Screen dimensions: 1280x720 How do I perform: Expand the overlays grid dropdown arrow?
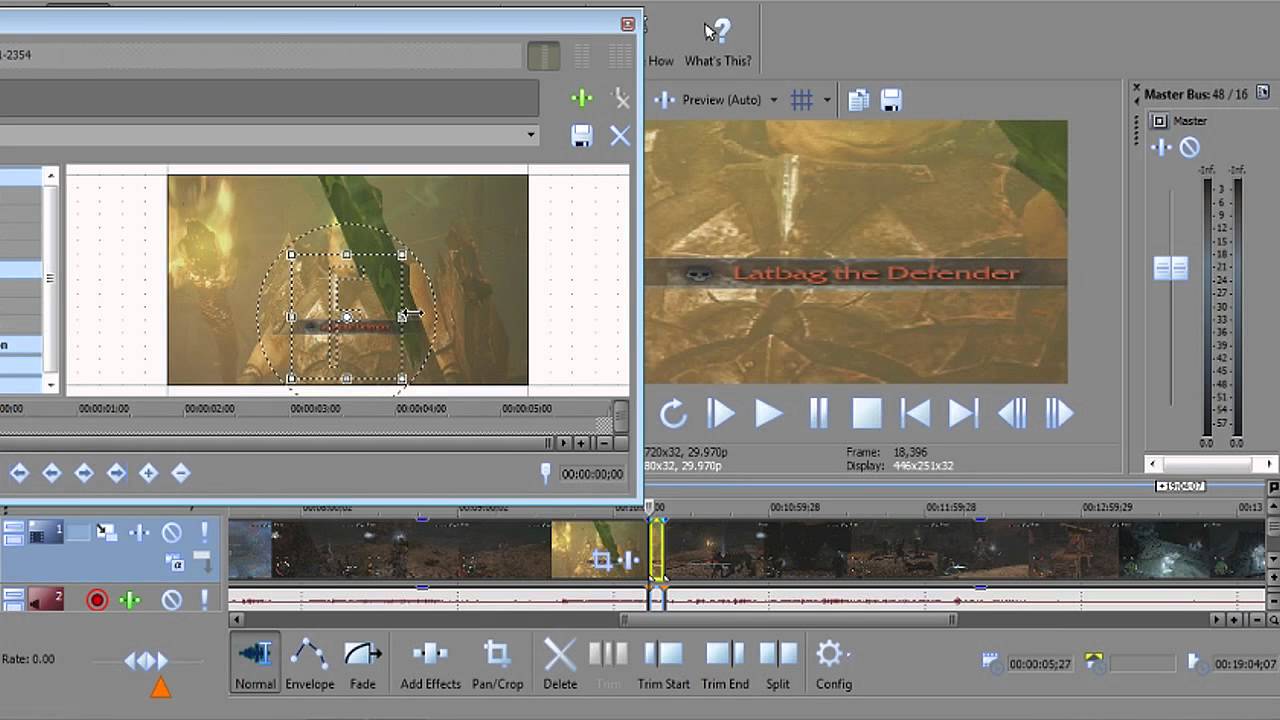[x=827, y=100]
